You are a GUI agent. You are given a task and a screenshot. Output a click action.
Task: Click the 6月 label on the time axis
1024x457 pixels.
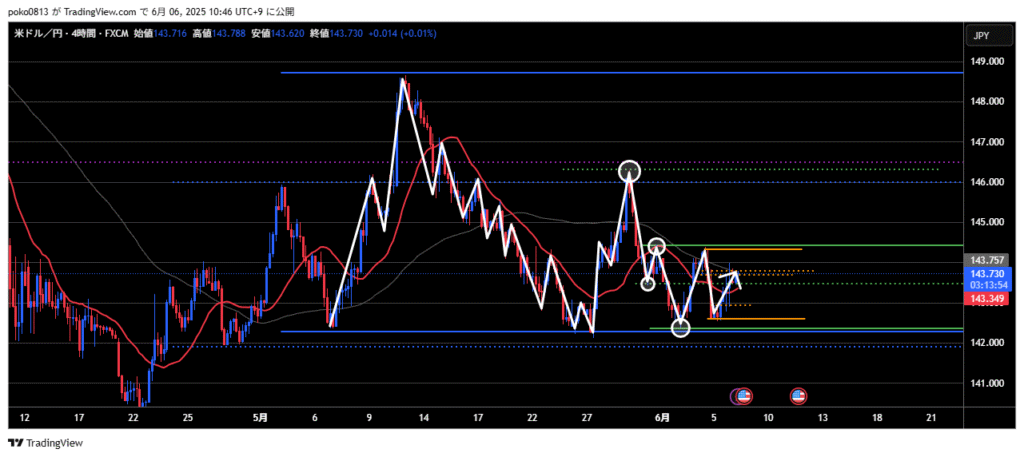point(663,416)
